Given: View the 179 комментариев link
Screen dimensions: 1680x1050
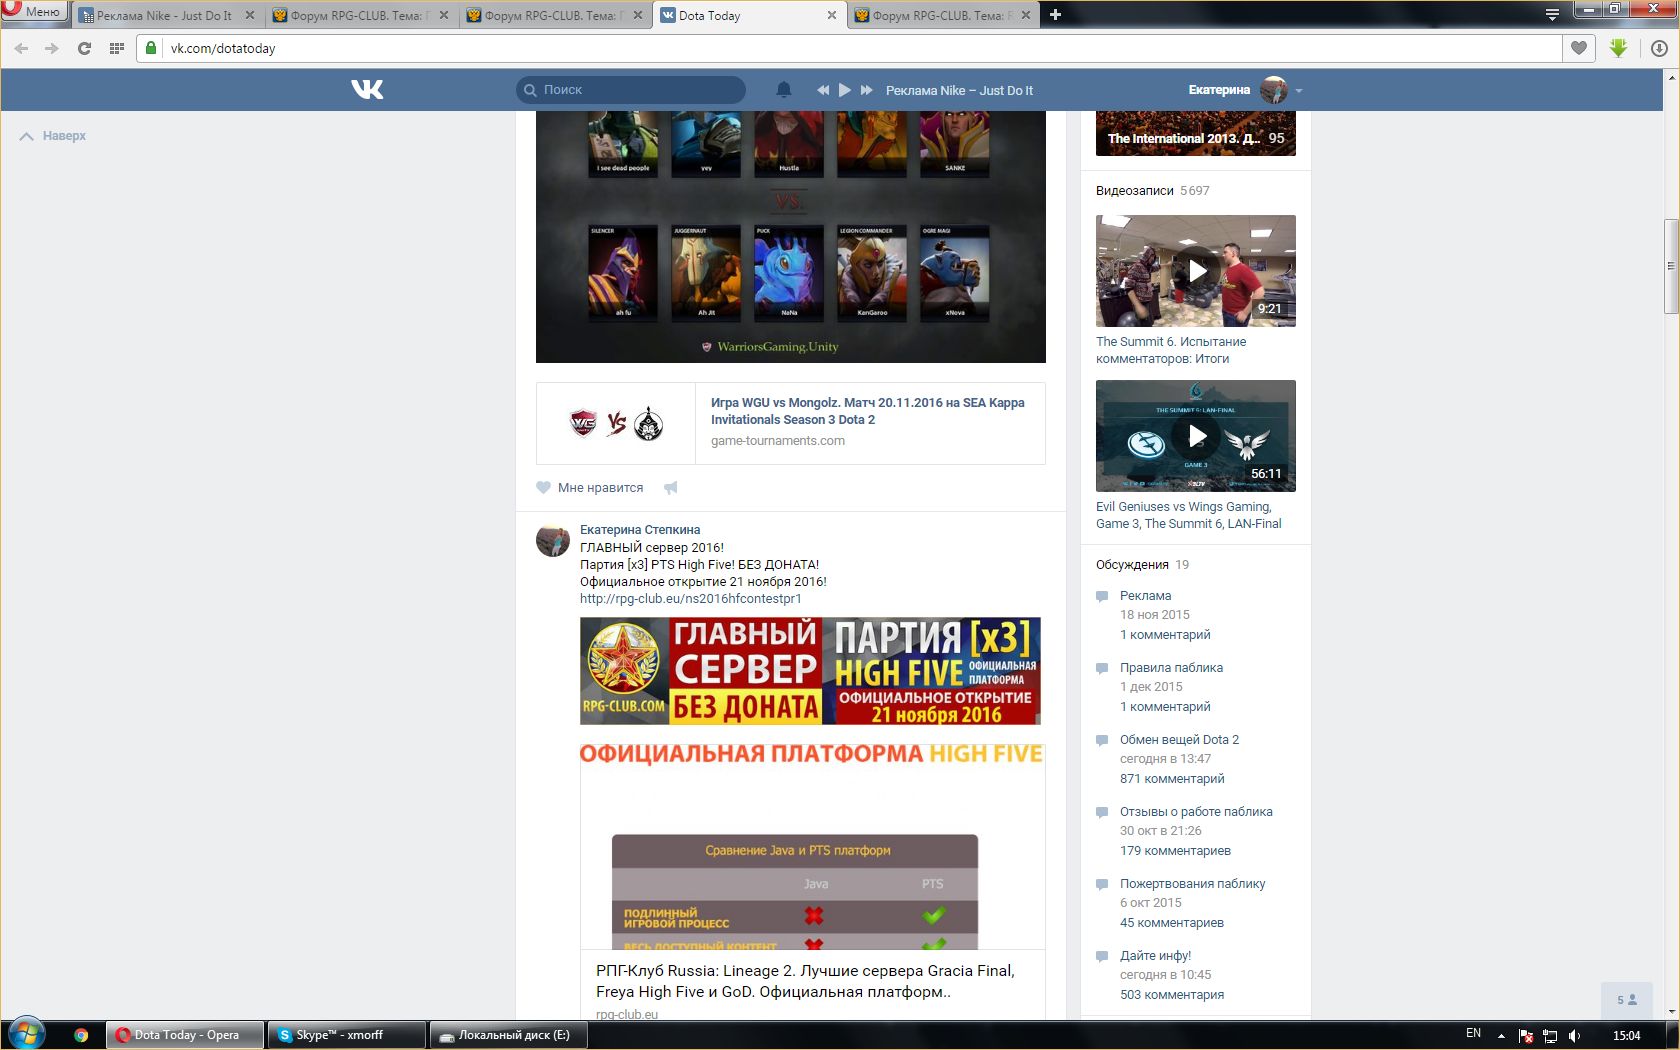Looking at the screenshot, I should pos(1175,851).
